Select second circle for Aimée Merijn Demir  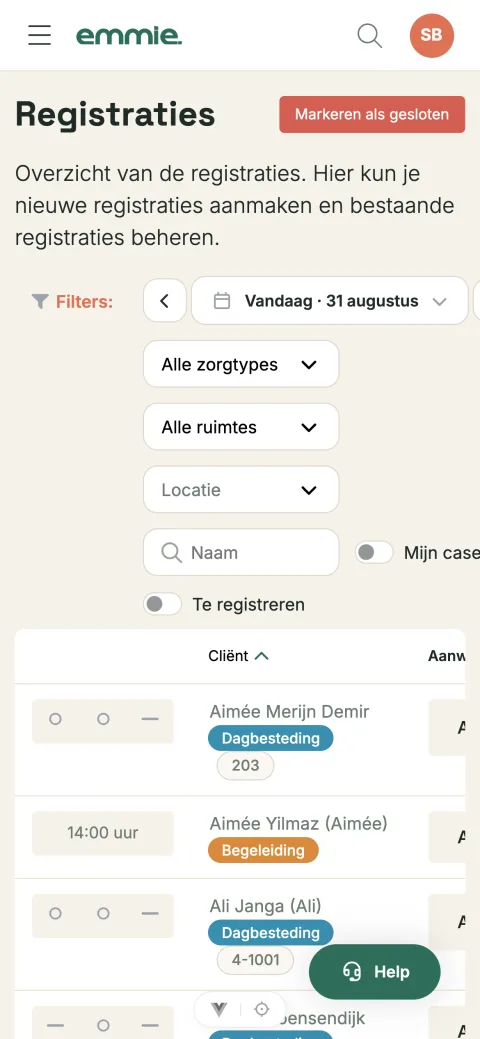[x=103, y=719]
